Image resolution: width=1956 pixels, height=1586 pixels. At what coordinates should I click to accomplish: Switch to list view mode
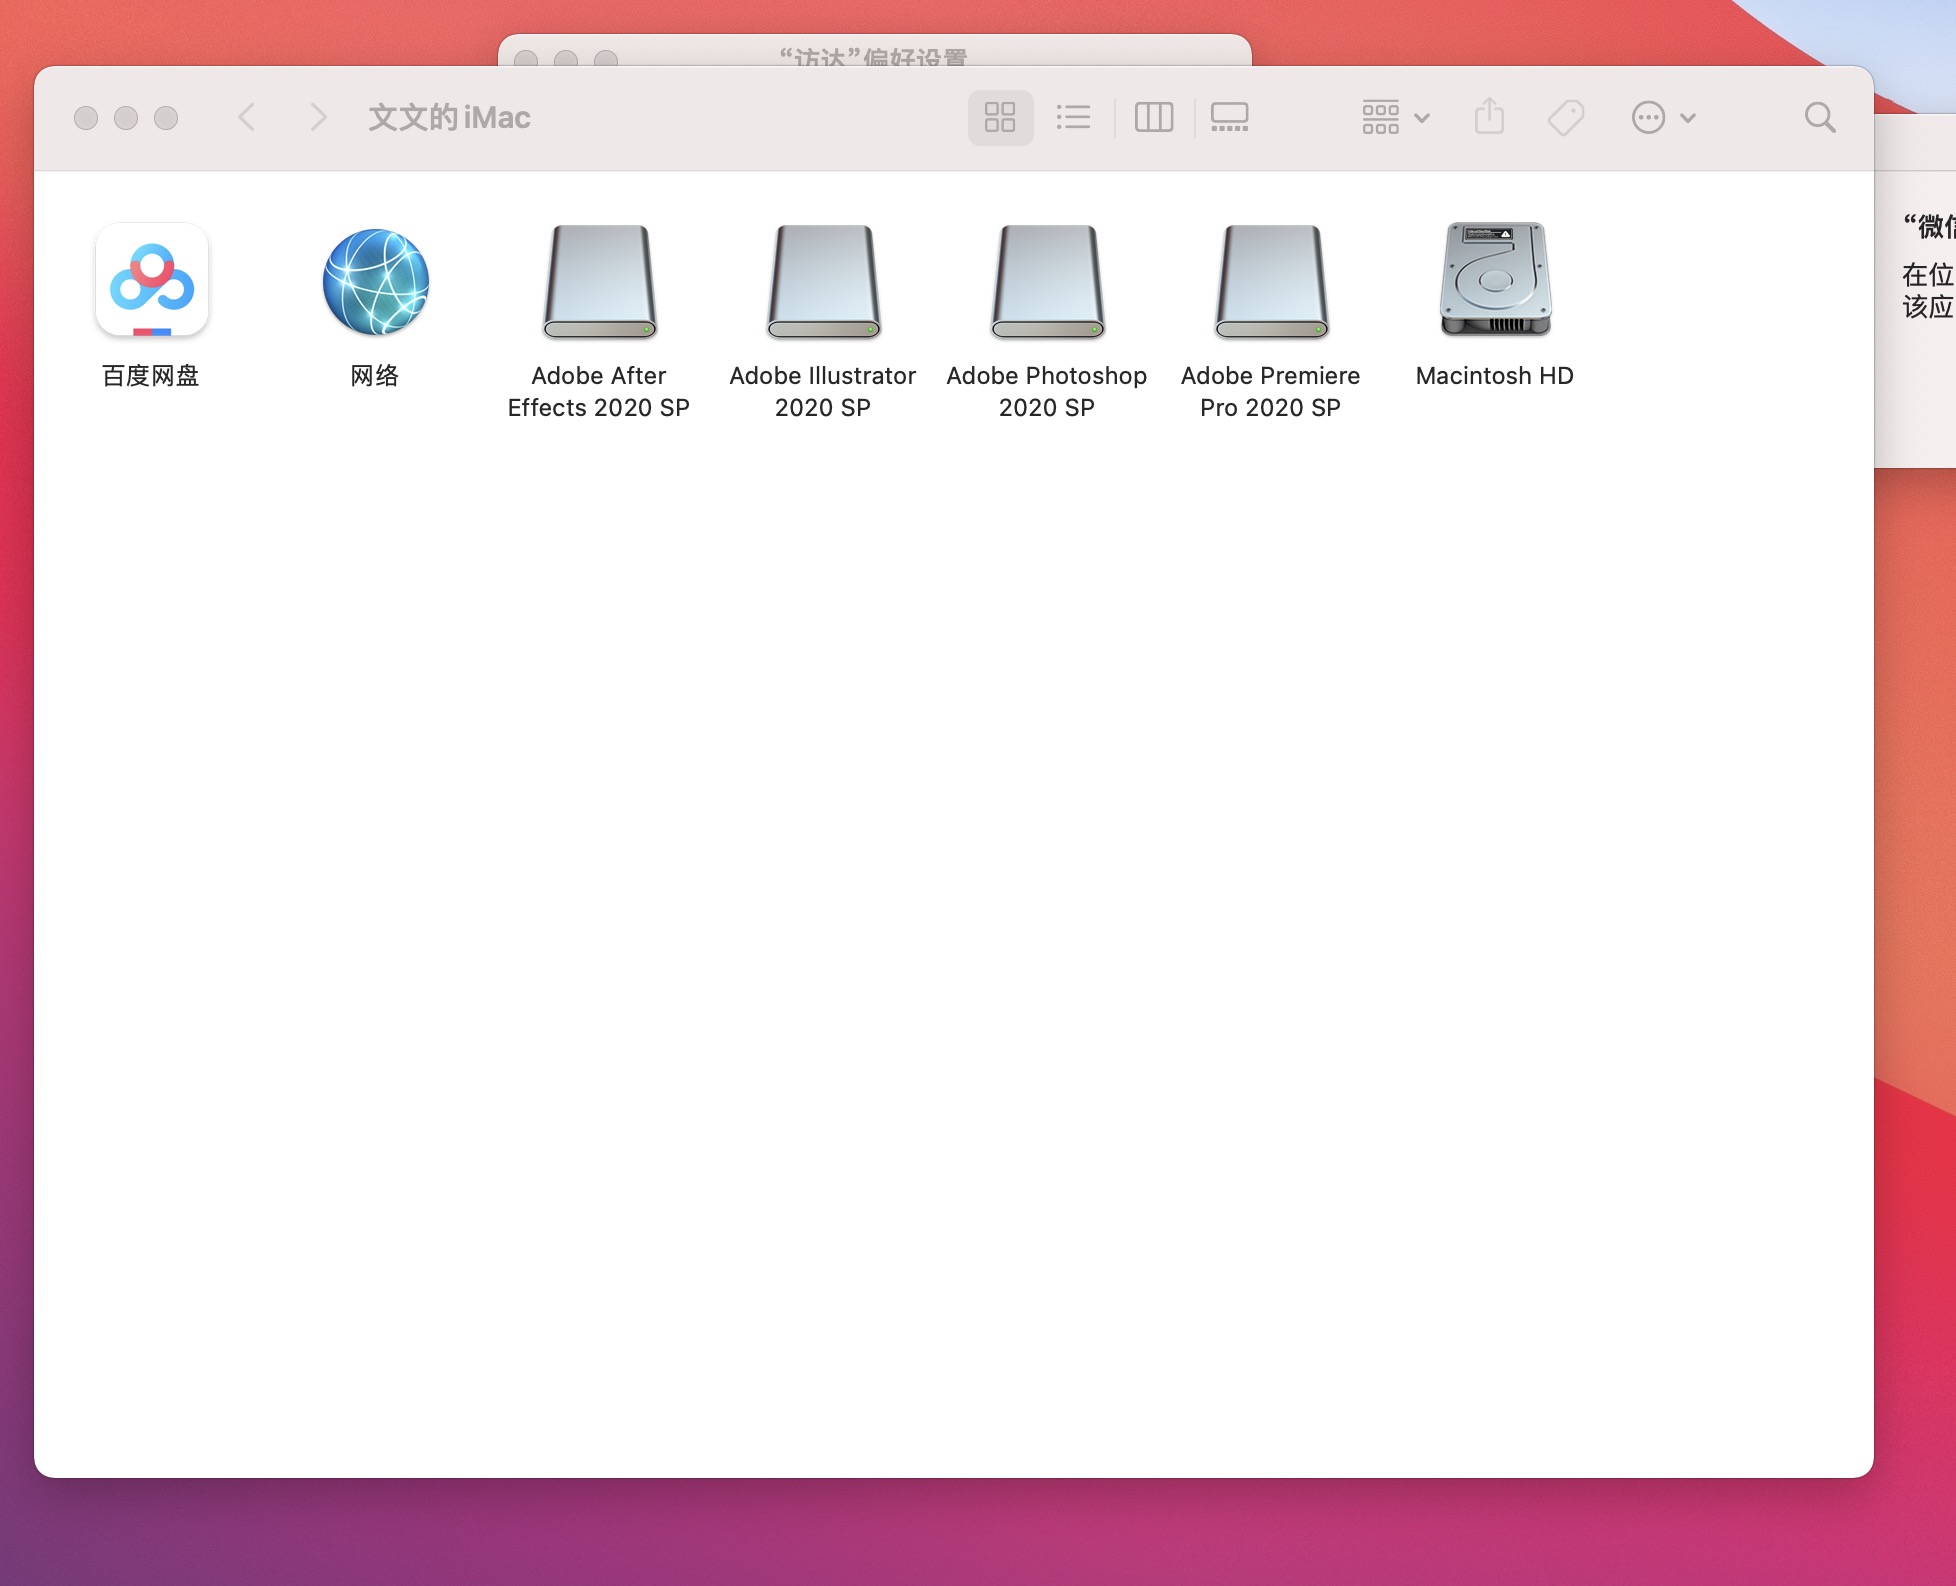tap(1073, 118)
